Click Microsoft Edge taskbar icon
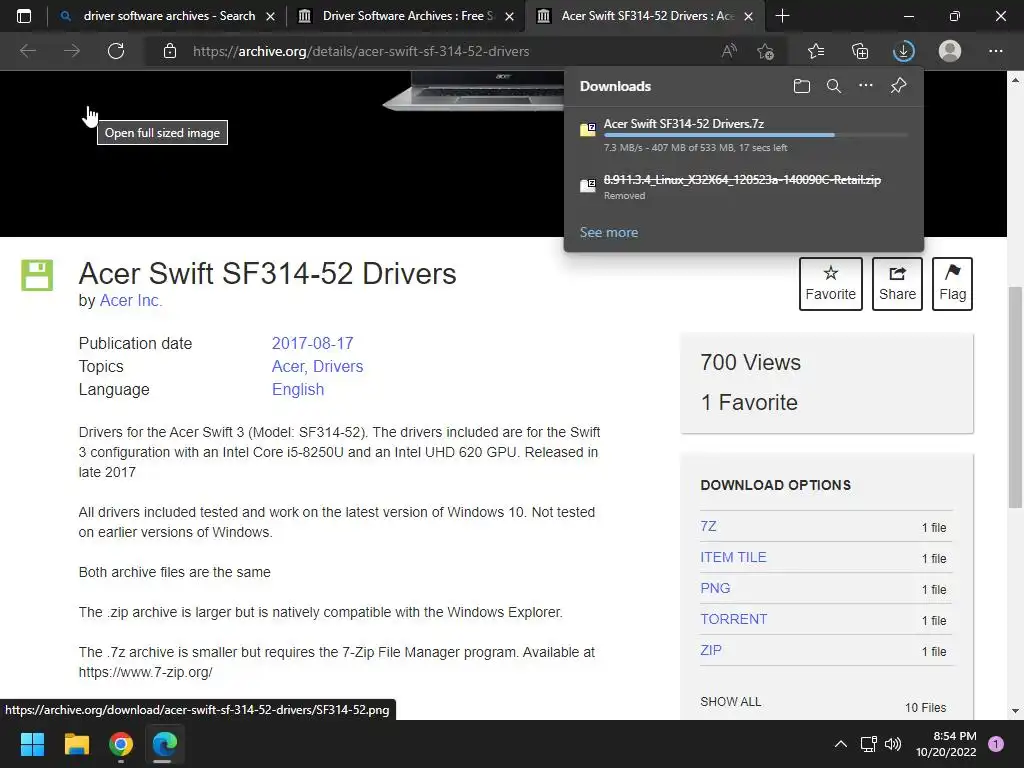Viewport: 1024px width, 768px height. tap(165, 744)
